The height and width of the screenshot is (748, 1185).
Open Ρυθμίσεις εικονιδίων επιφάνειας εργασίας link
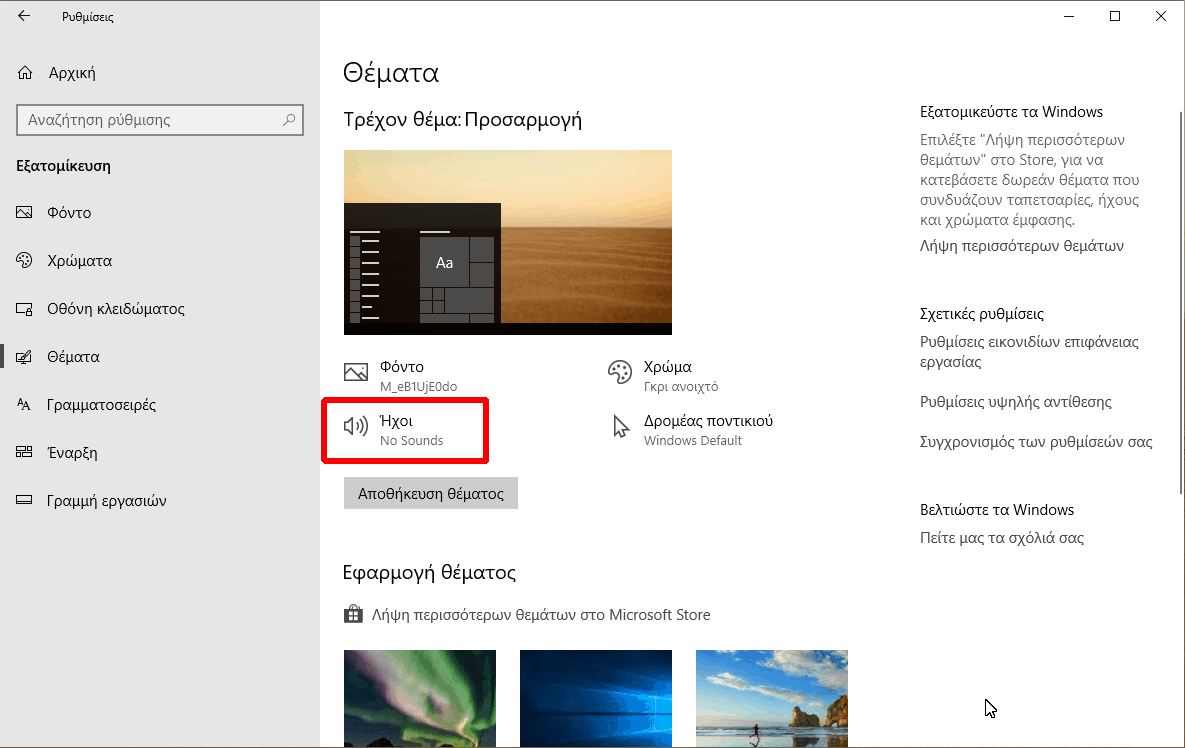click(x=1029, y=351)
